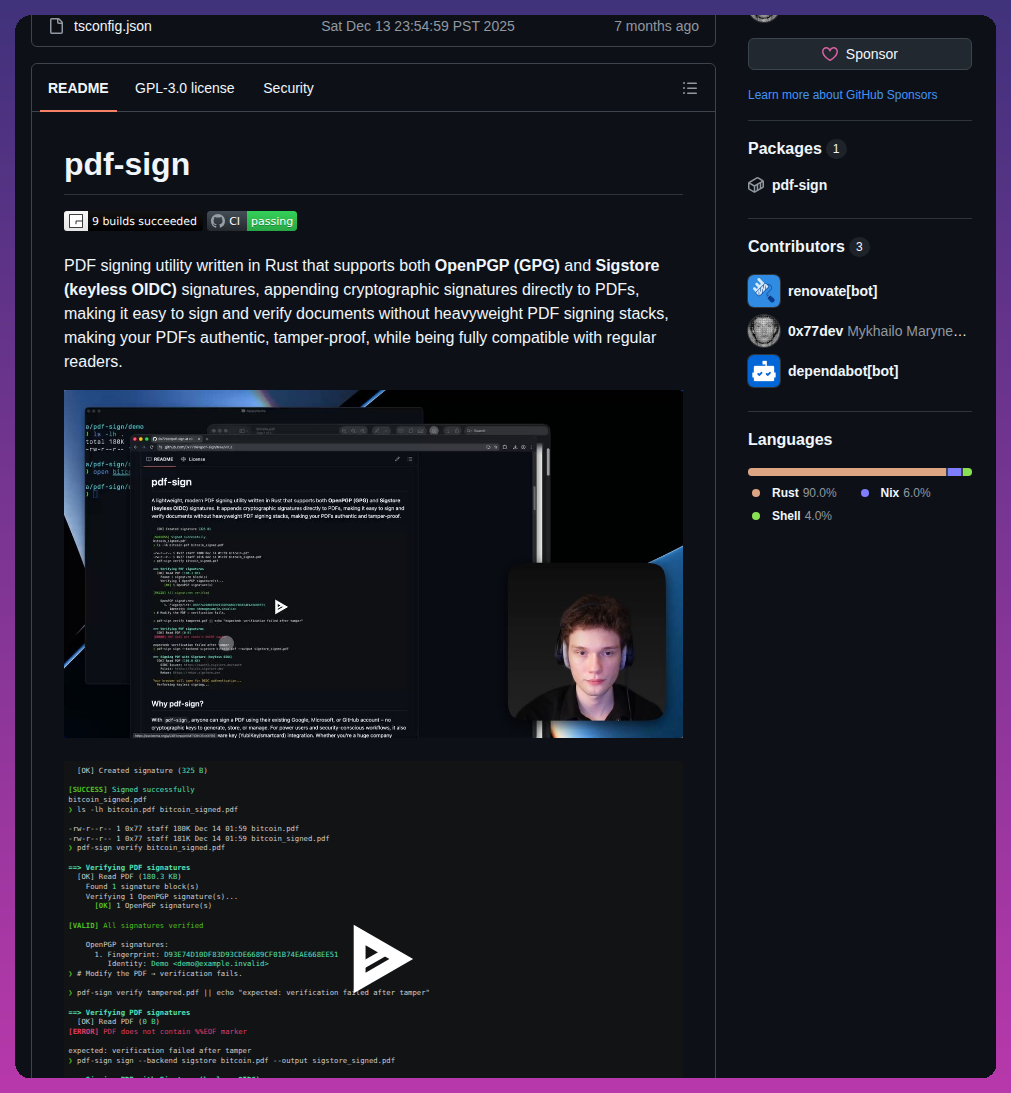Open Nix 6.0% language link

point(896,493)
